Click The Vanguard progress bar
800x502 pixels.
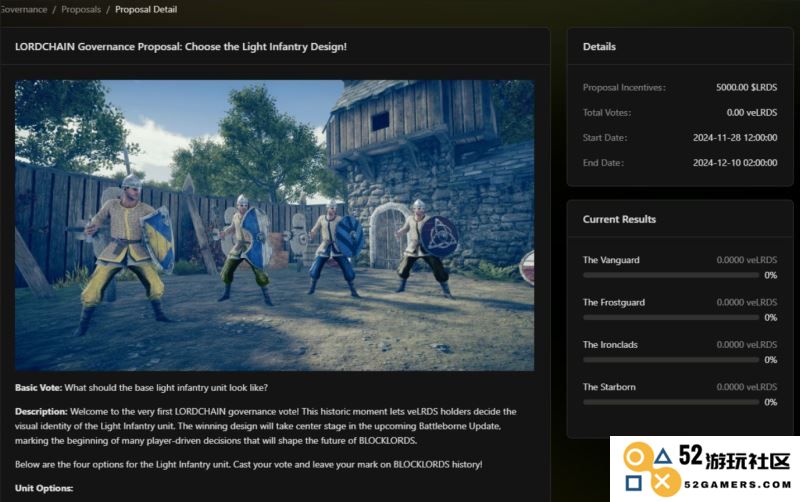670,275
